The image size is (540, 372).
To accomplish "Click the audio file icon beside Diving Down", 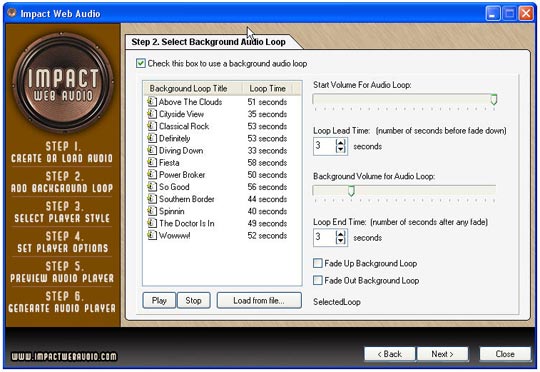I will click(152, 151).
